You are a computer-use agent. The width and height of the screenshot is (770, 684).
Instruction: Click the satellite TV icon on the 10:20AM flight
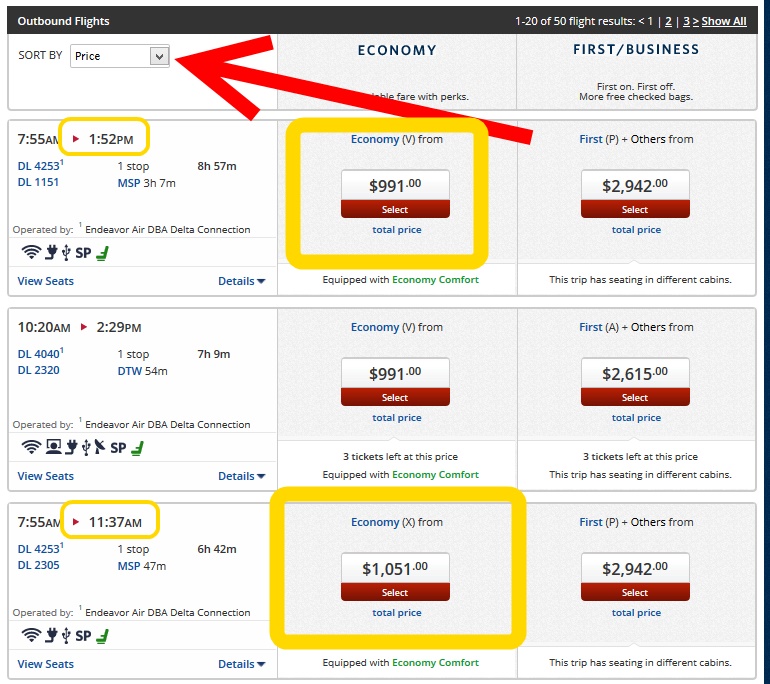[100, 447]
